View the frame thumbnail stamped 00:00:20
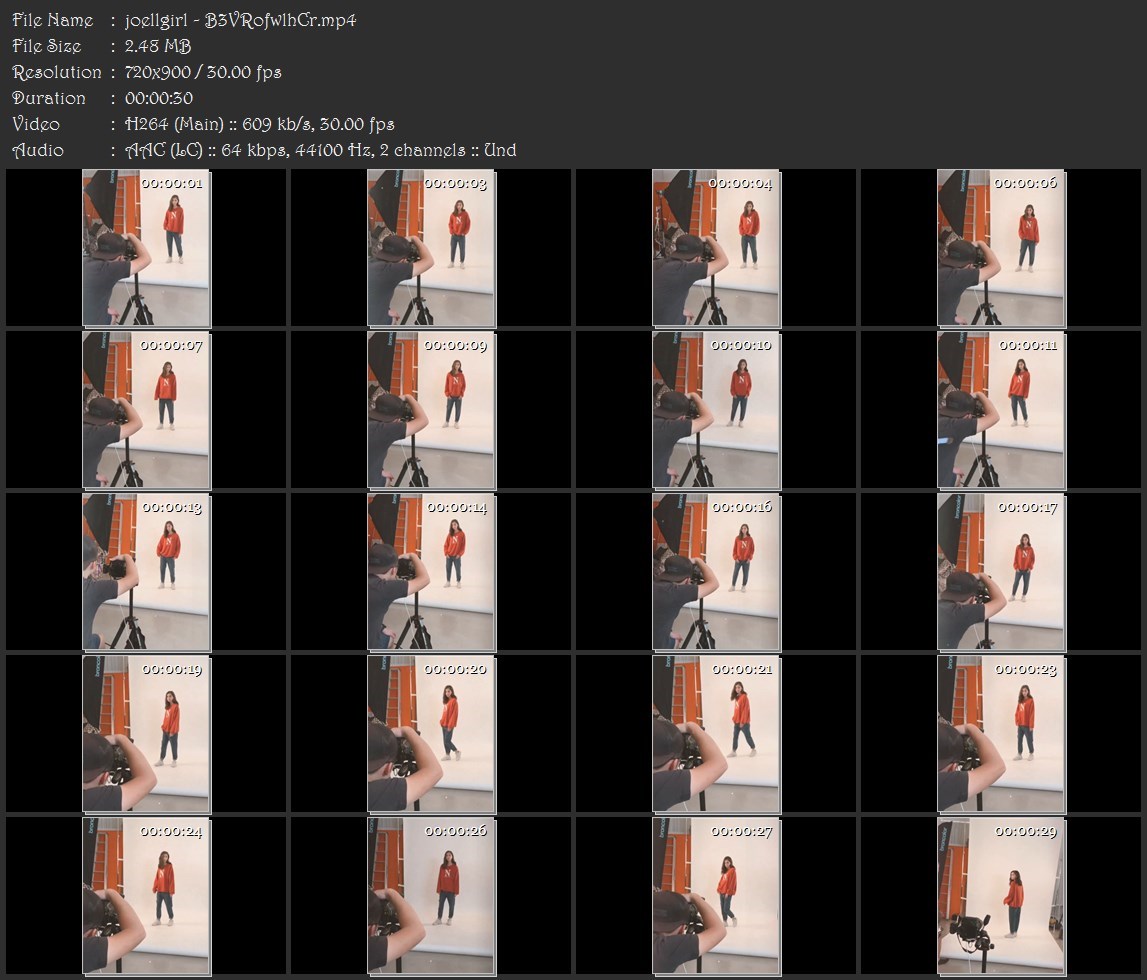Image resolution: width=1147 pixels, height=980 pixels. click(432, 734)
